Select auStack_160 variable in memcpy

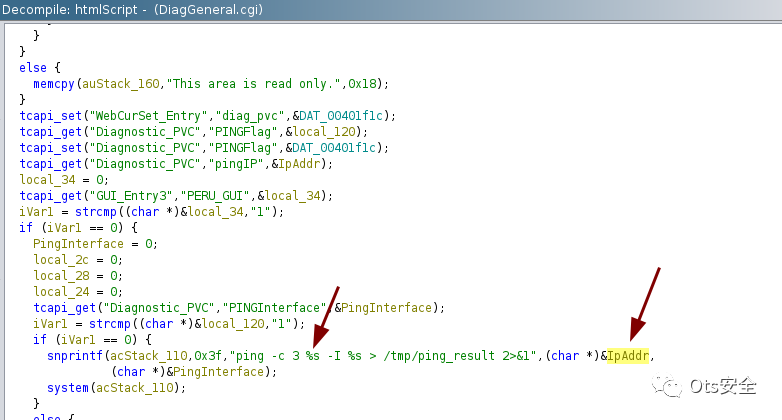[121, 84]
